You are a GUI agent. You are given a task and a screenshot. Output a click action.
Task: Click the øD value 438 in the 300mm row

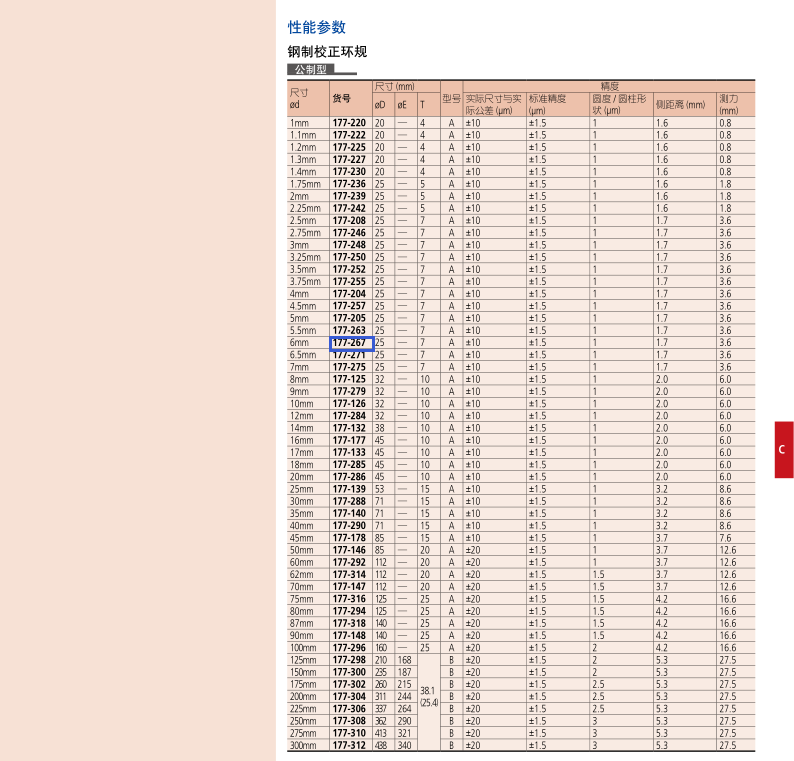[x=381, y=745]
